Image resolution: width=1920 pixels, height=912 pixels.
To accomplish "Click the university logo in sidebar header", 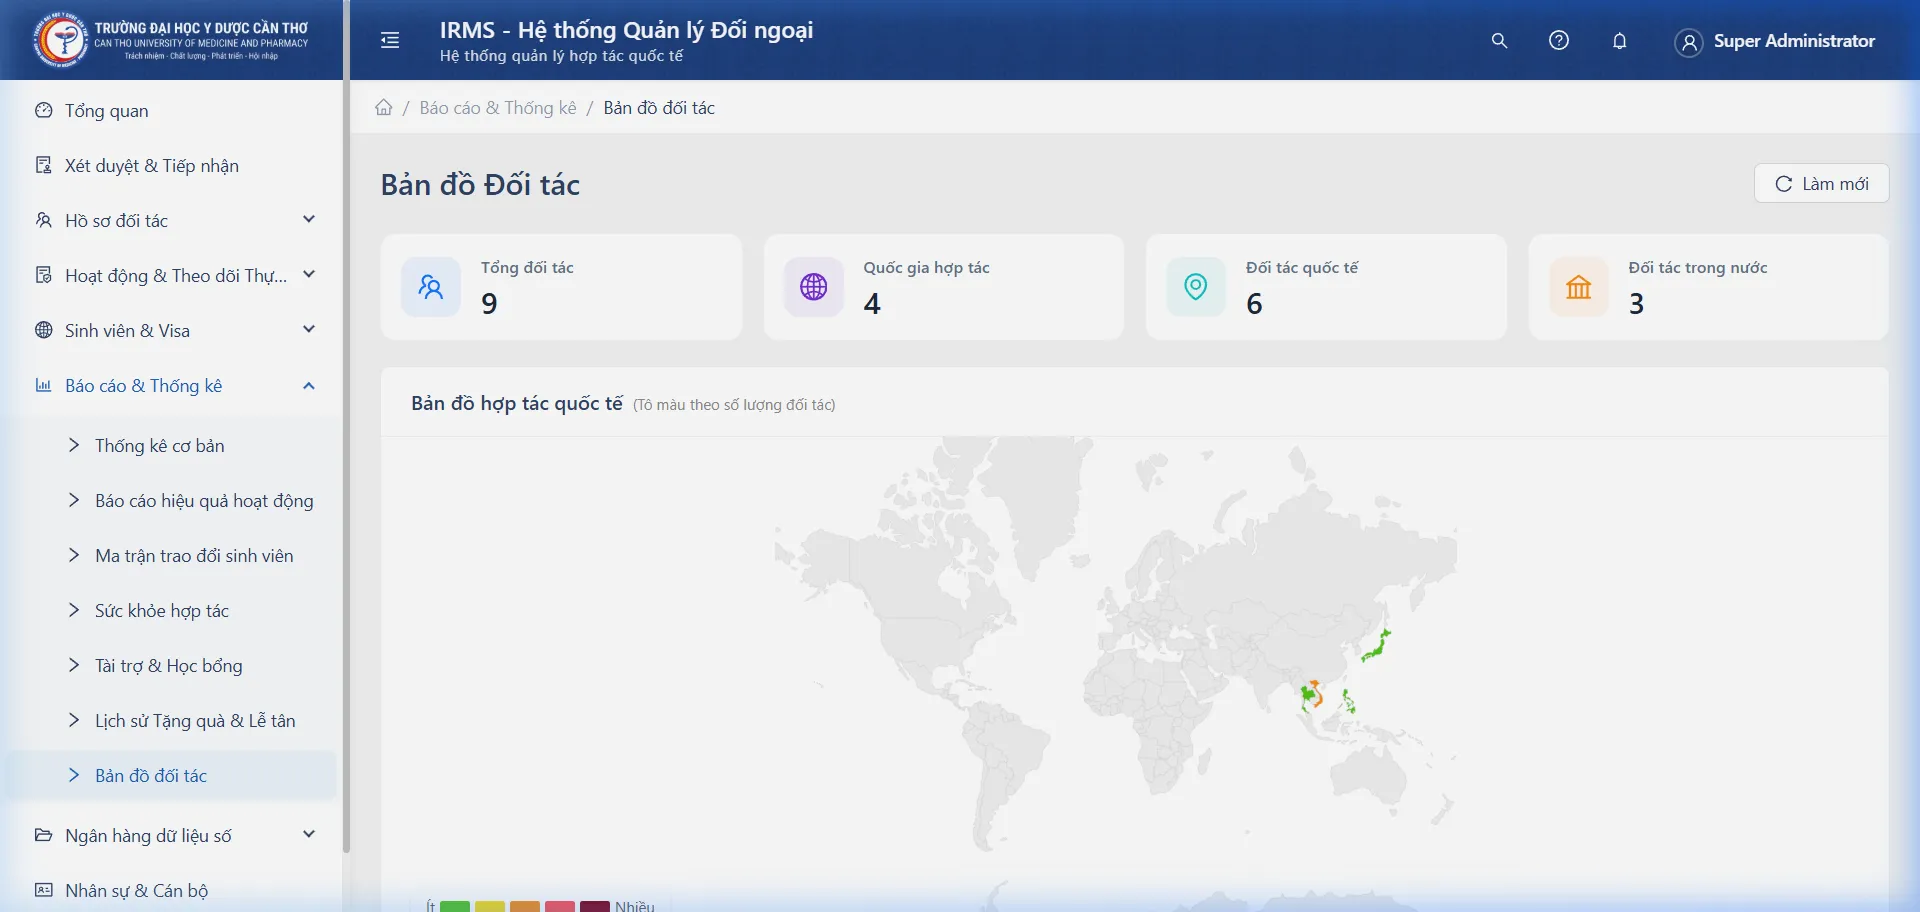I will pyautogui.click(x=60, y=40).
